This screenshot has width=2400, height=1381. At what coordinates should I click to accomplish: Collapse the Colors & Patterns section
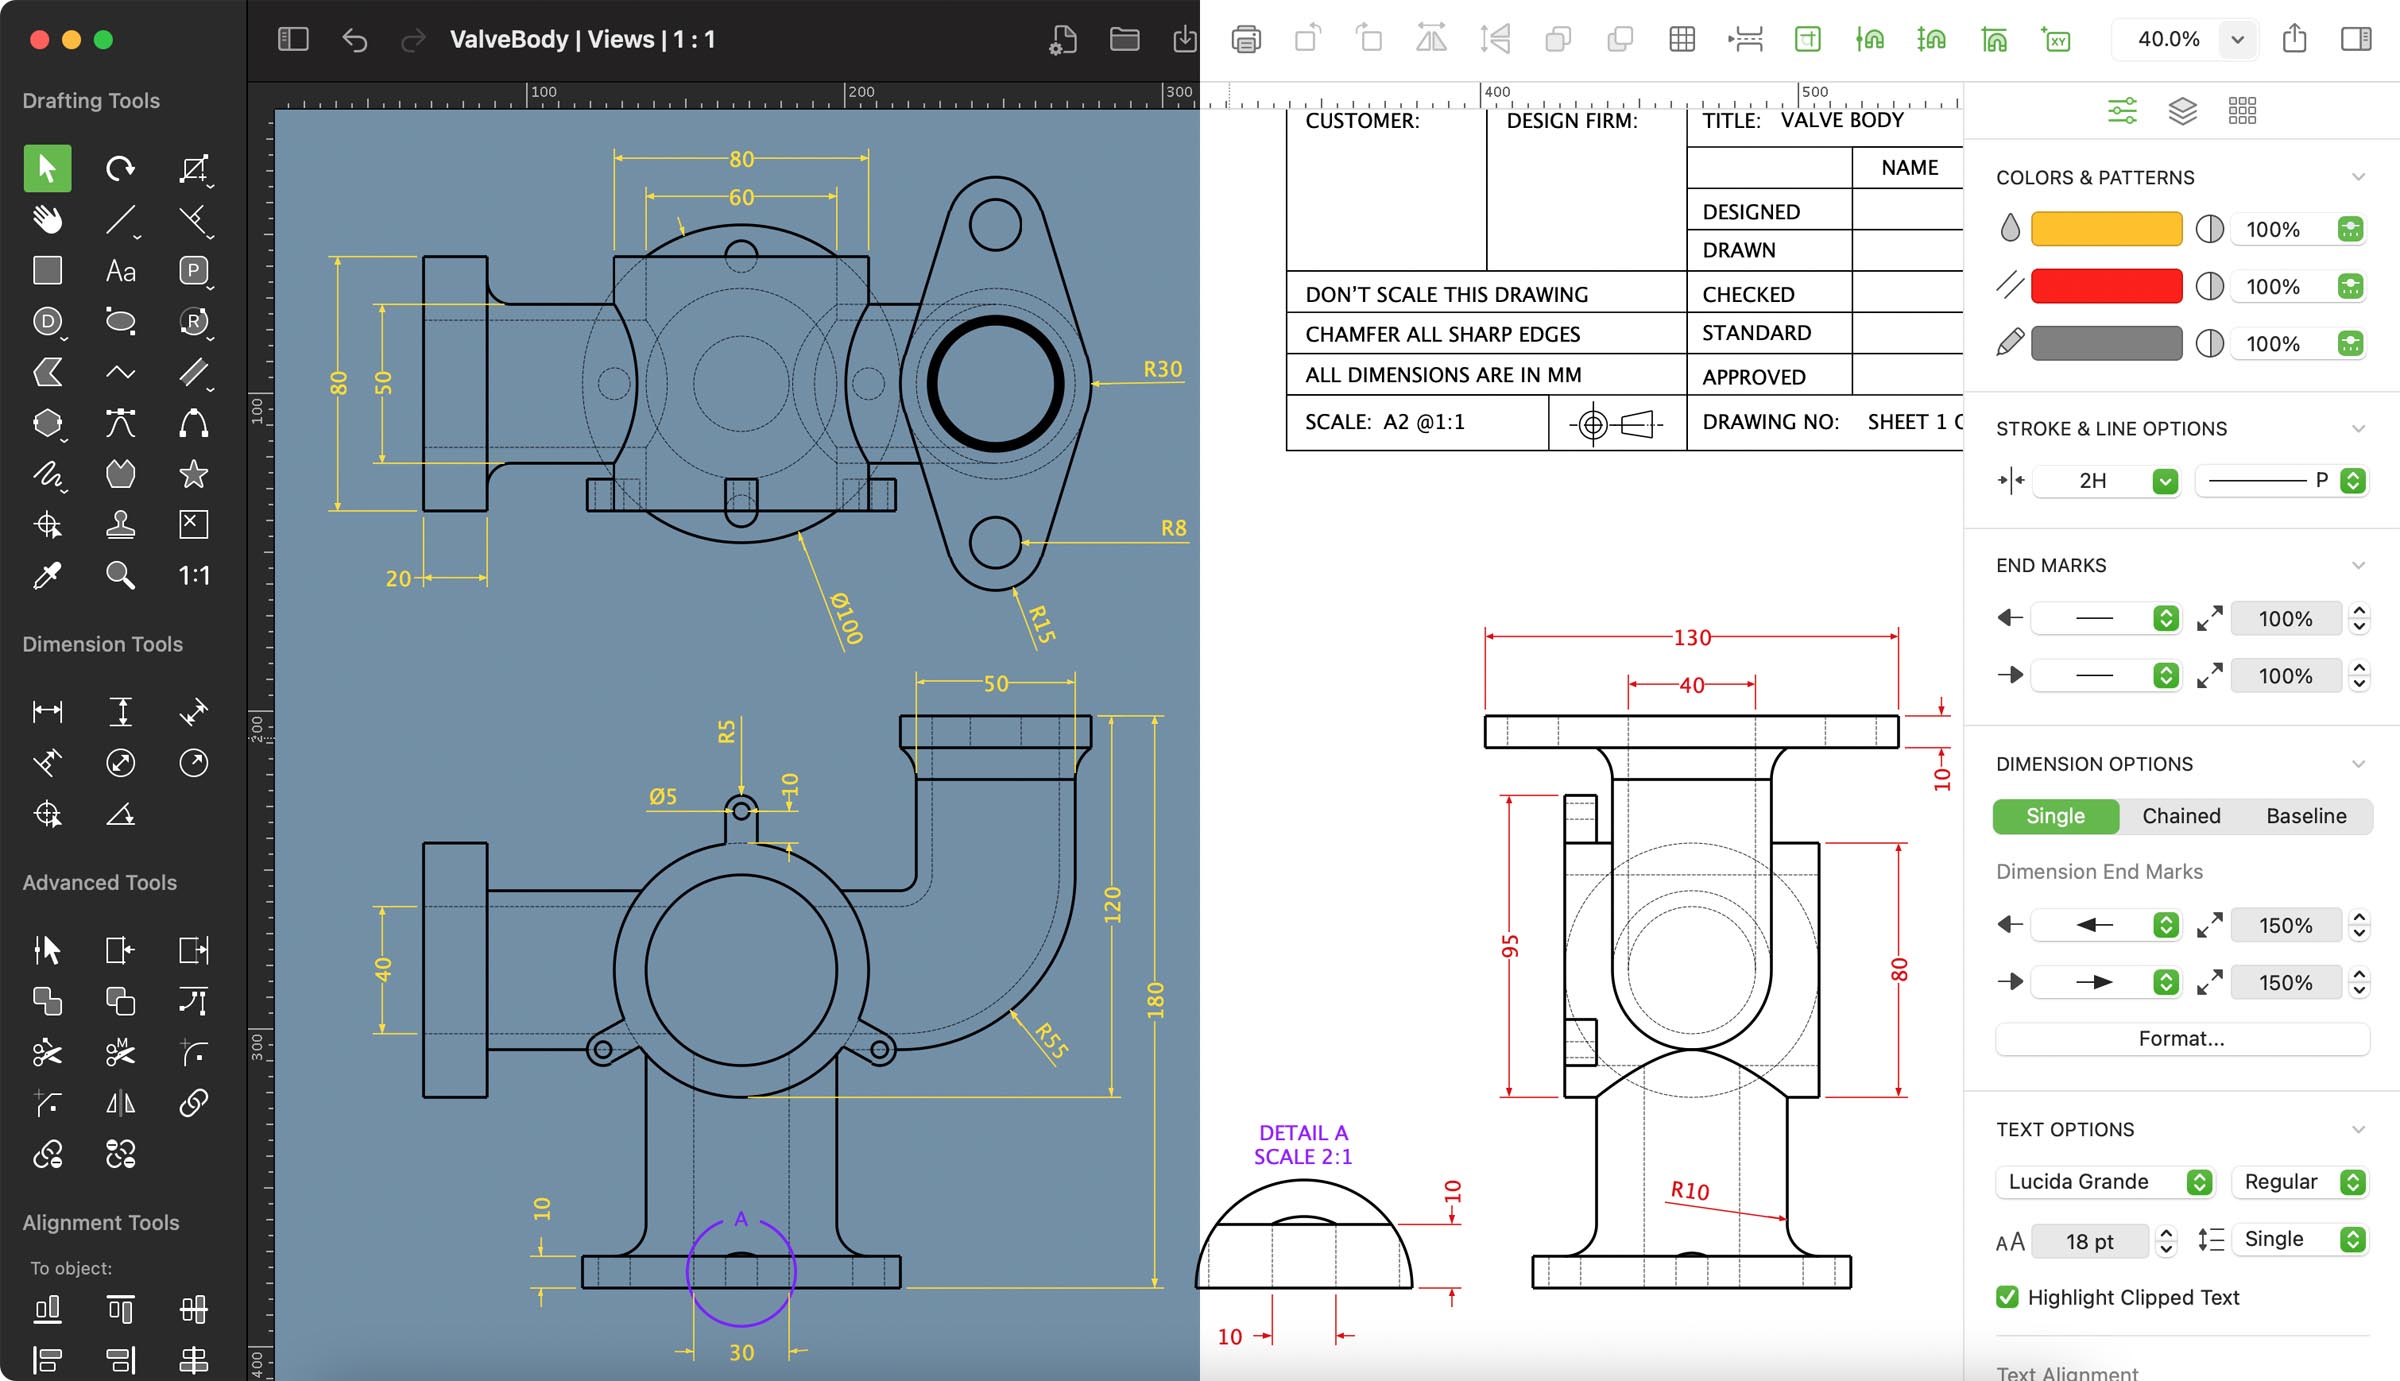2358,177
